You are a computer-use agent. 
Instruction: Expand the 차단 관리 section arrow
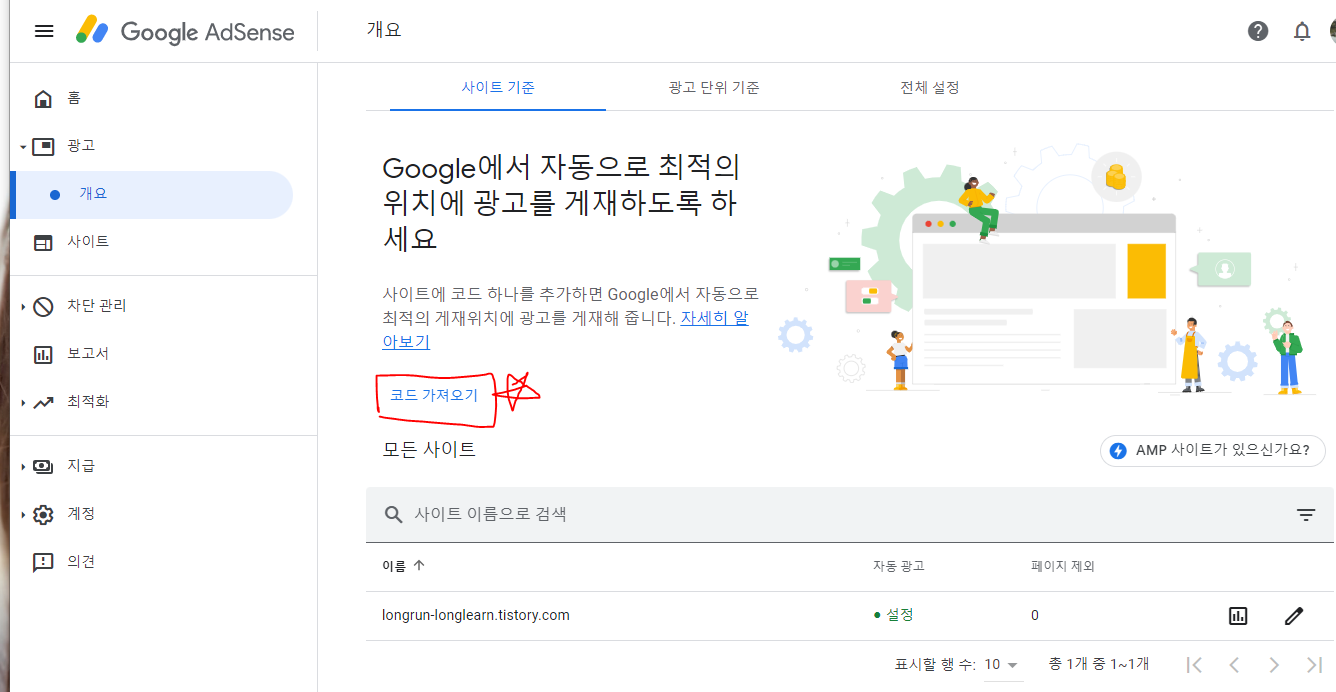[22, 307]
